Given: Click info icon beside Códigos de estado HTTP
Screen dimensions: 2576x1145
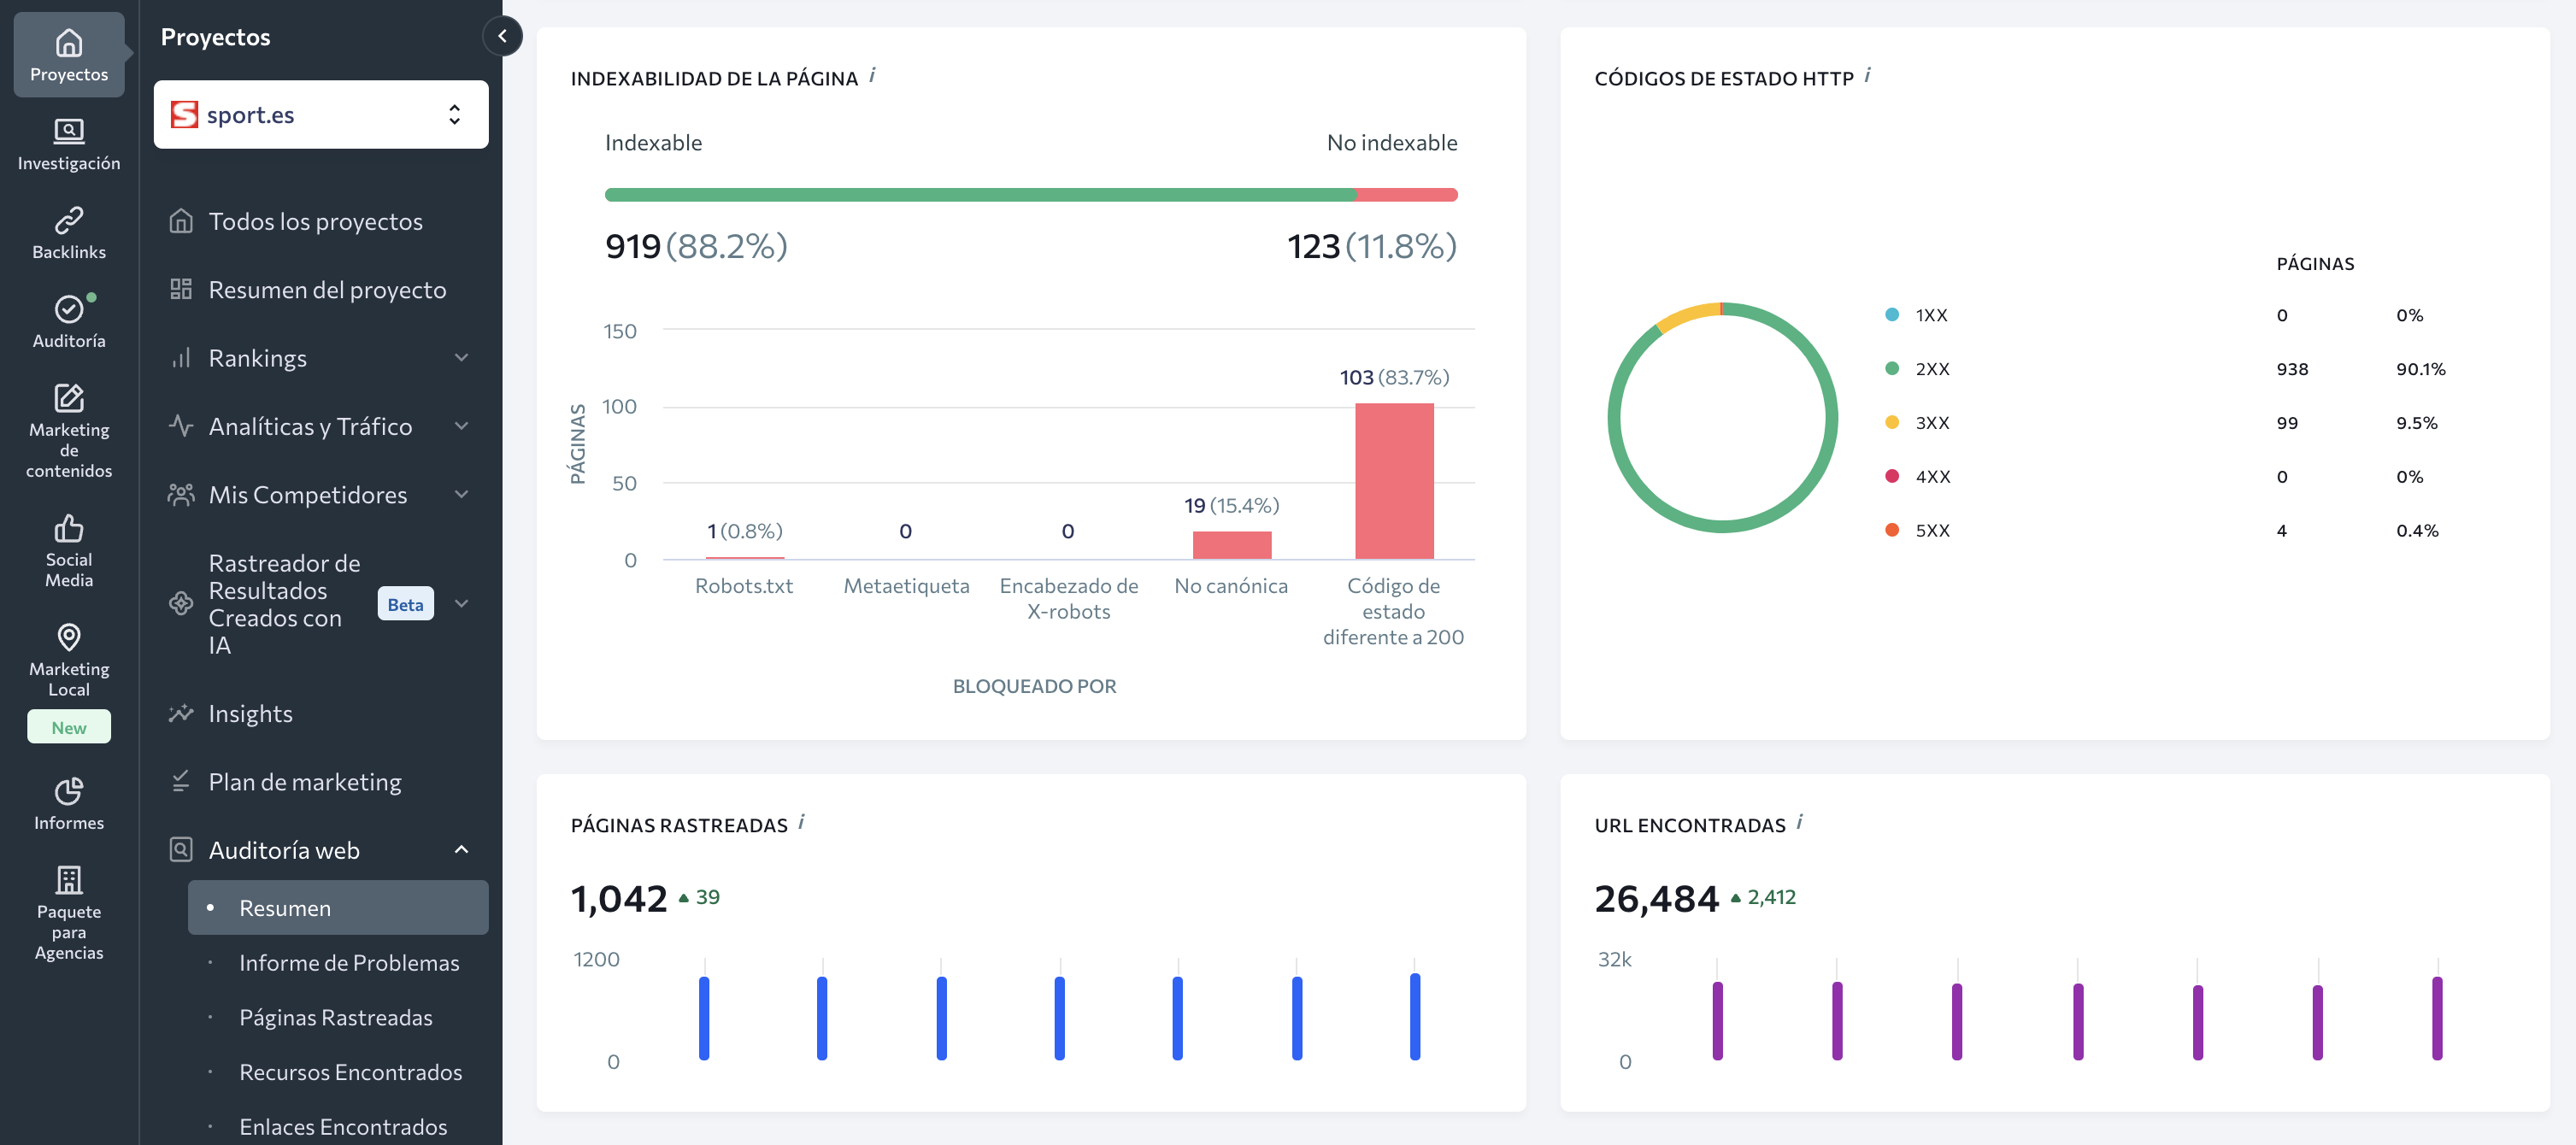Looking at the screenshot, I should (1867, 75).
